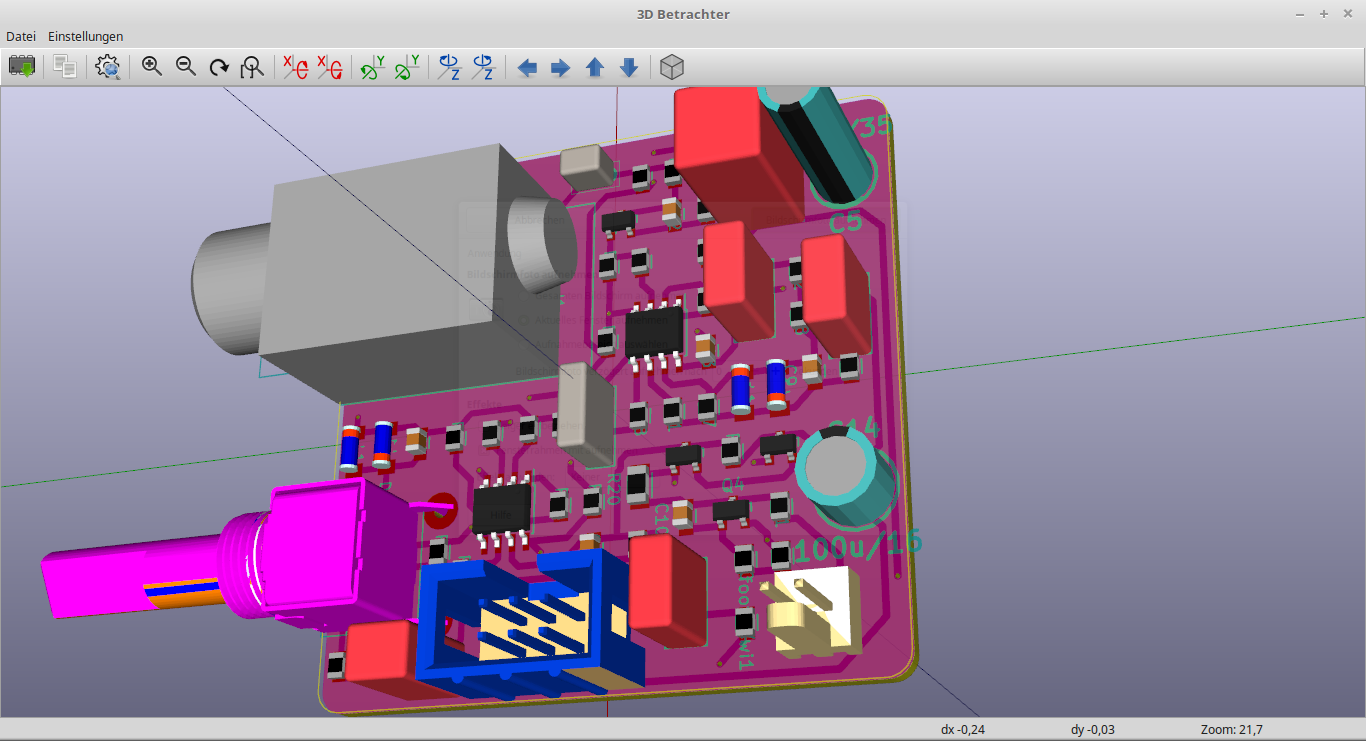Zoom out with the magnifier minus icon
Image resolution: width=1366 pixels, height=741 pixels.
pyautogui.click(x=186, y=67)
